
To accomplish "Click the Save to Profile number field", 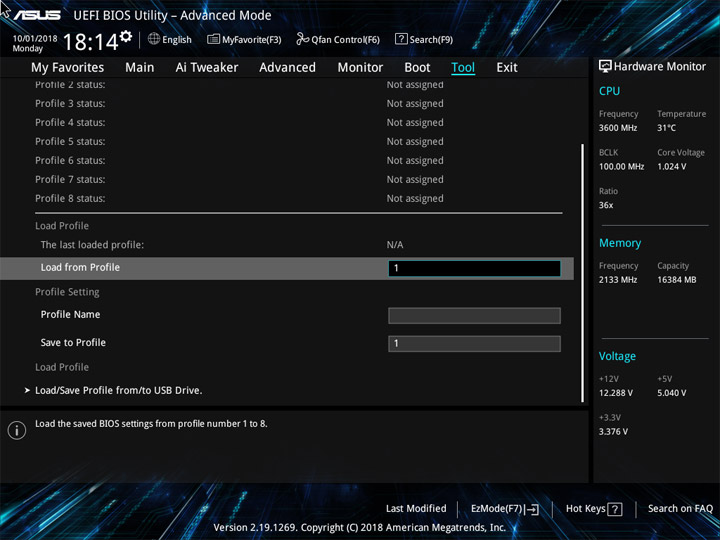I will pyautogui.click(x=474, y=344).
